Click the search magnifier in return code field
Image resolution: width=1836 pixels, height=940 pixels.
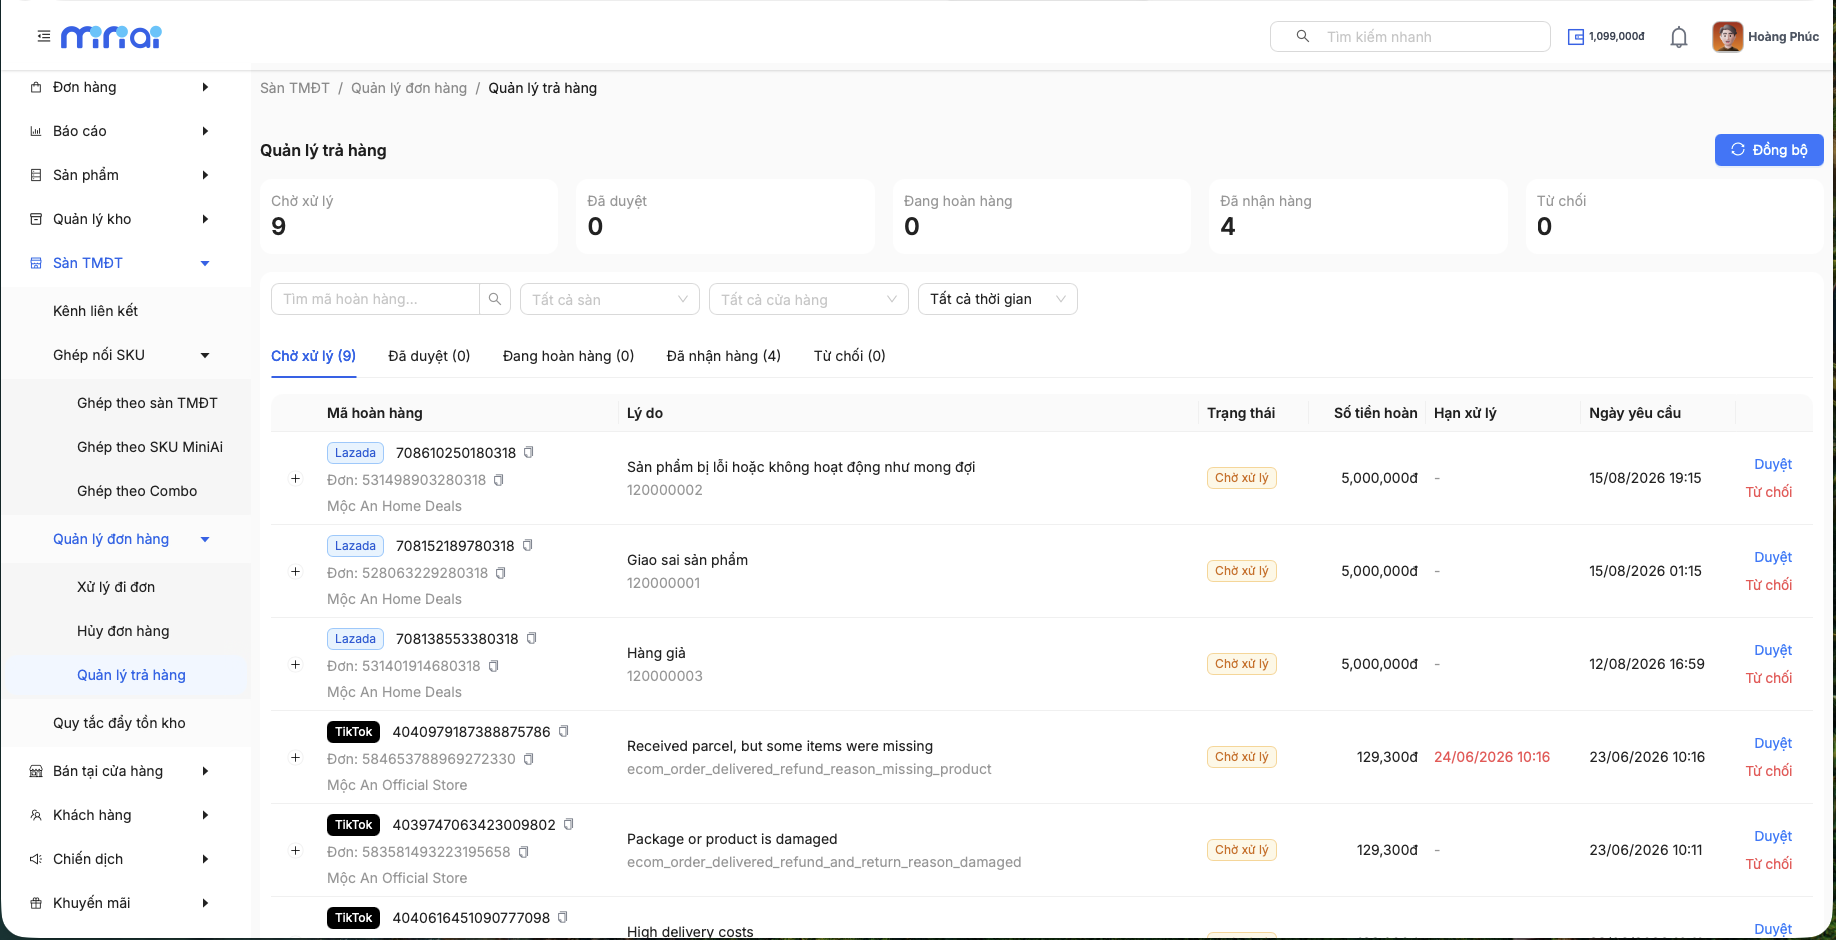pos(495,299)
